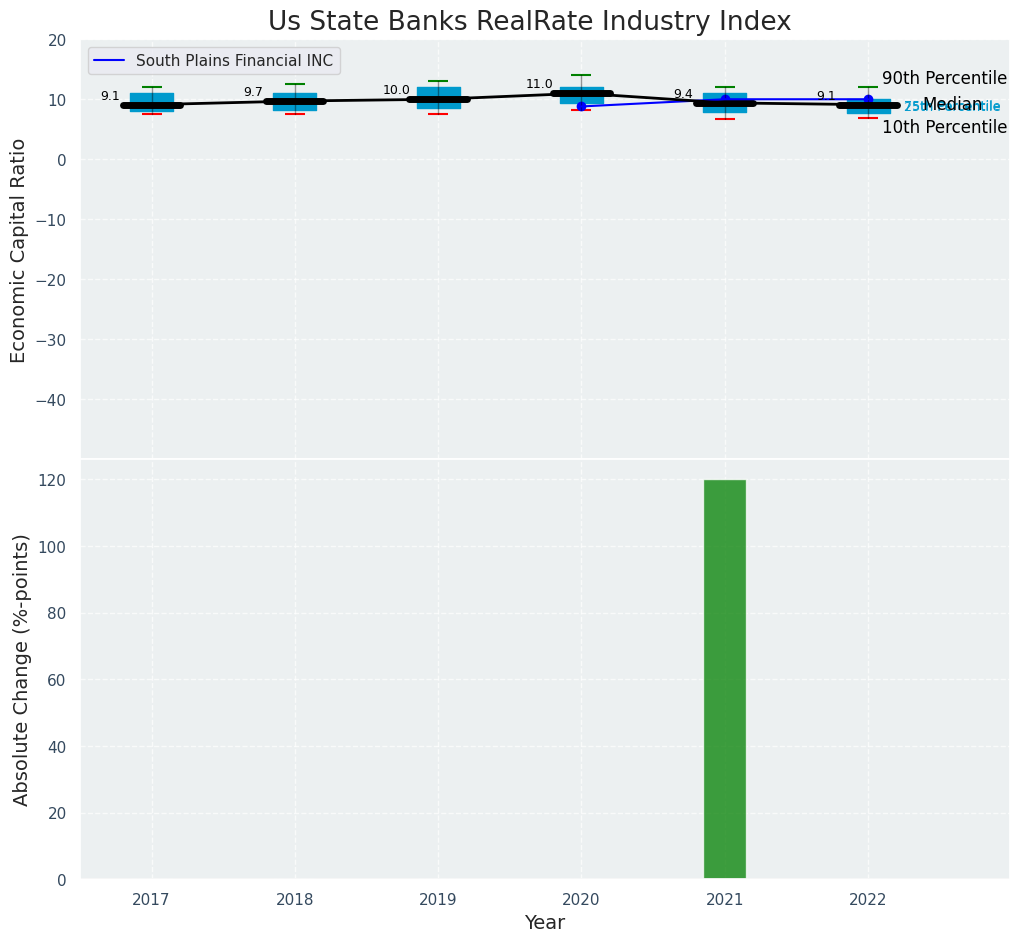Viewport: 1019px width, 942px height.
Task: Select the chart title text
Action: click(529, 22)
